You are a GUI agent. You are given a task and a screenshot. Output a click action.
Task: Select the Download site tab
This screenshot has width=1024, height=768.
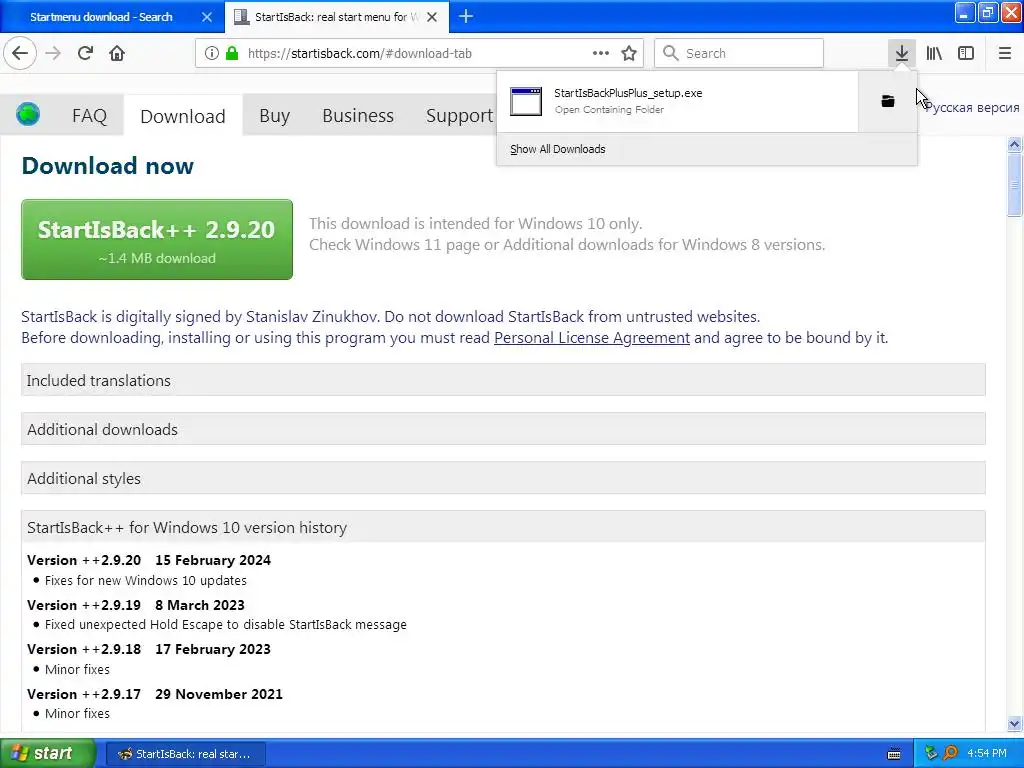click(x=183, y=116)
